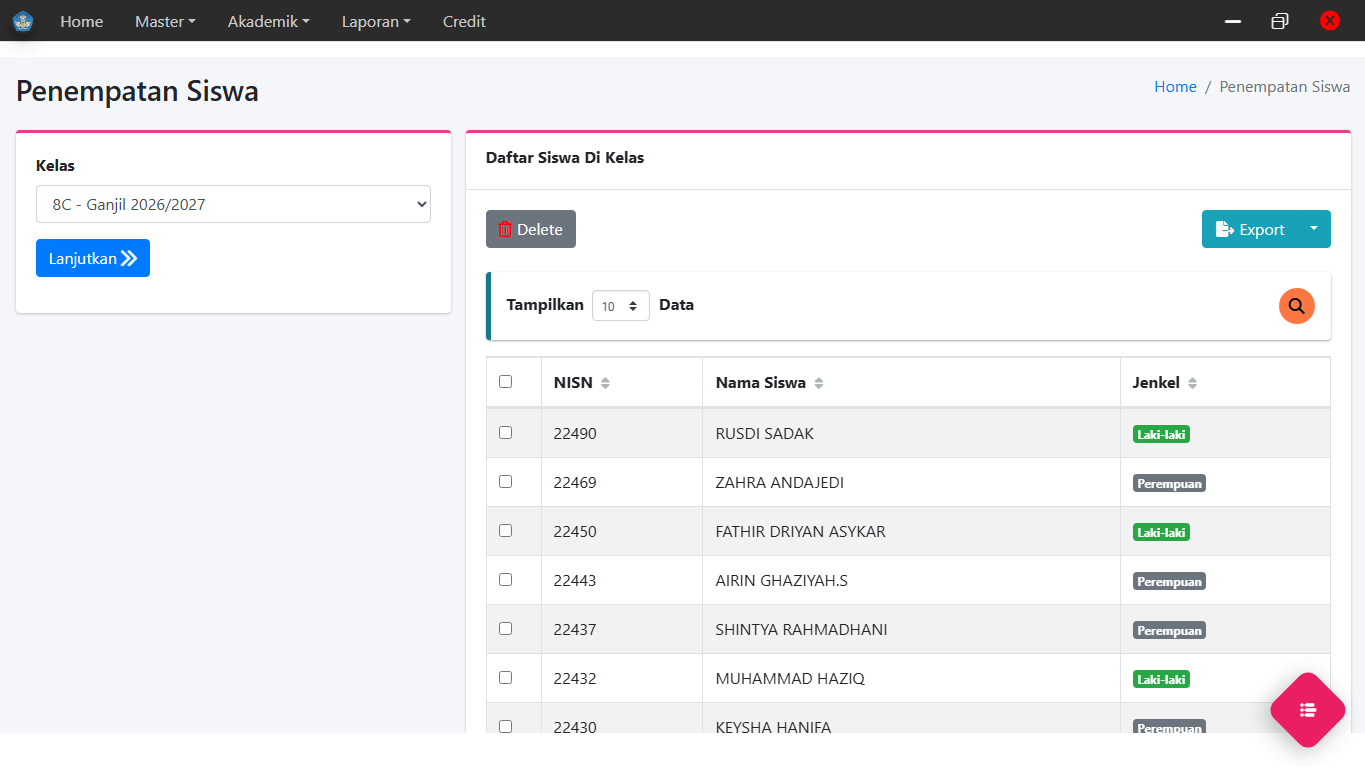This screenshot has width=1365, height=767.
Task: Open the pink floating list menu button
Action: [x=1307, y=710]
